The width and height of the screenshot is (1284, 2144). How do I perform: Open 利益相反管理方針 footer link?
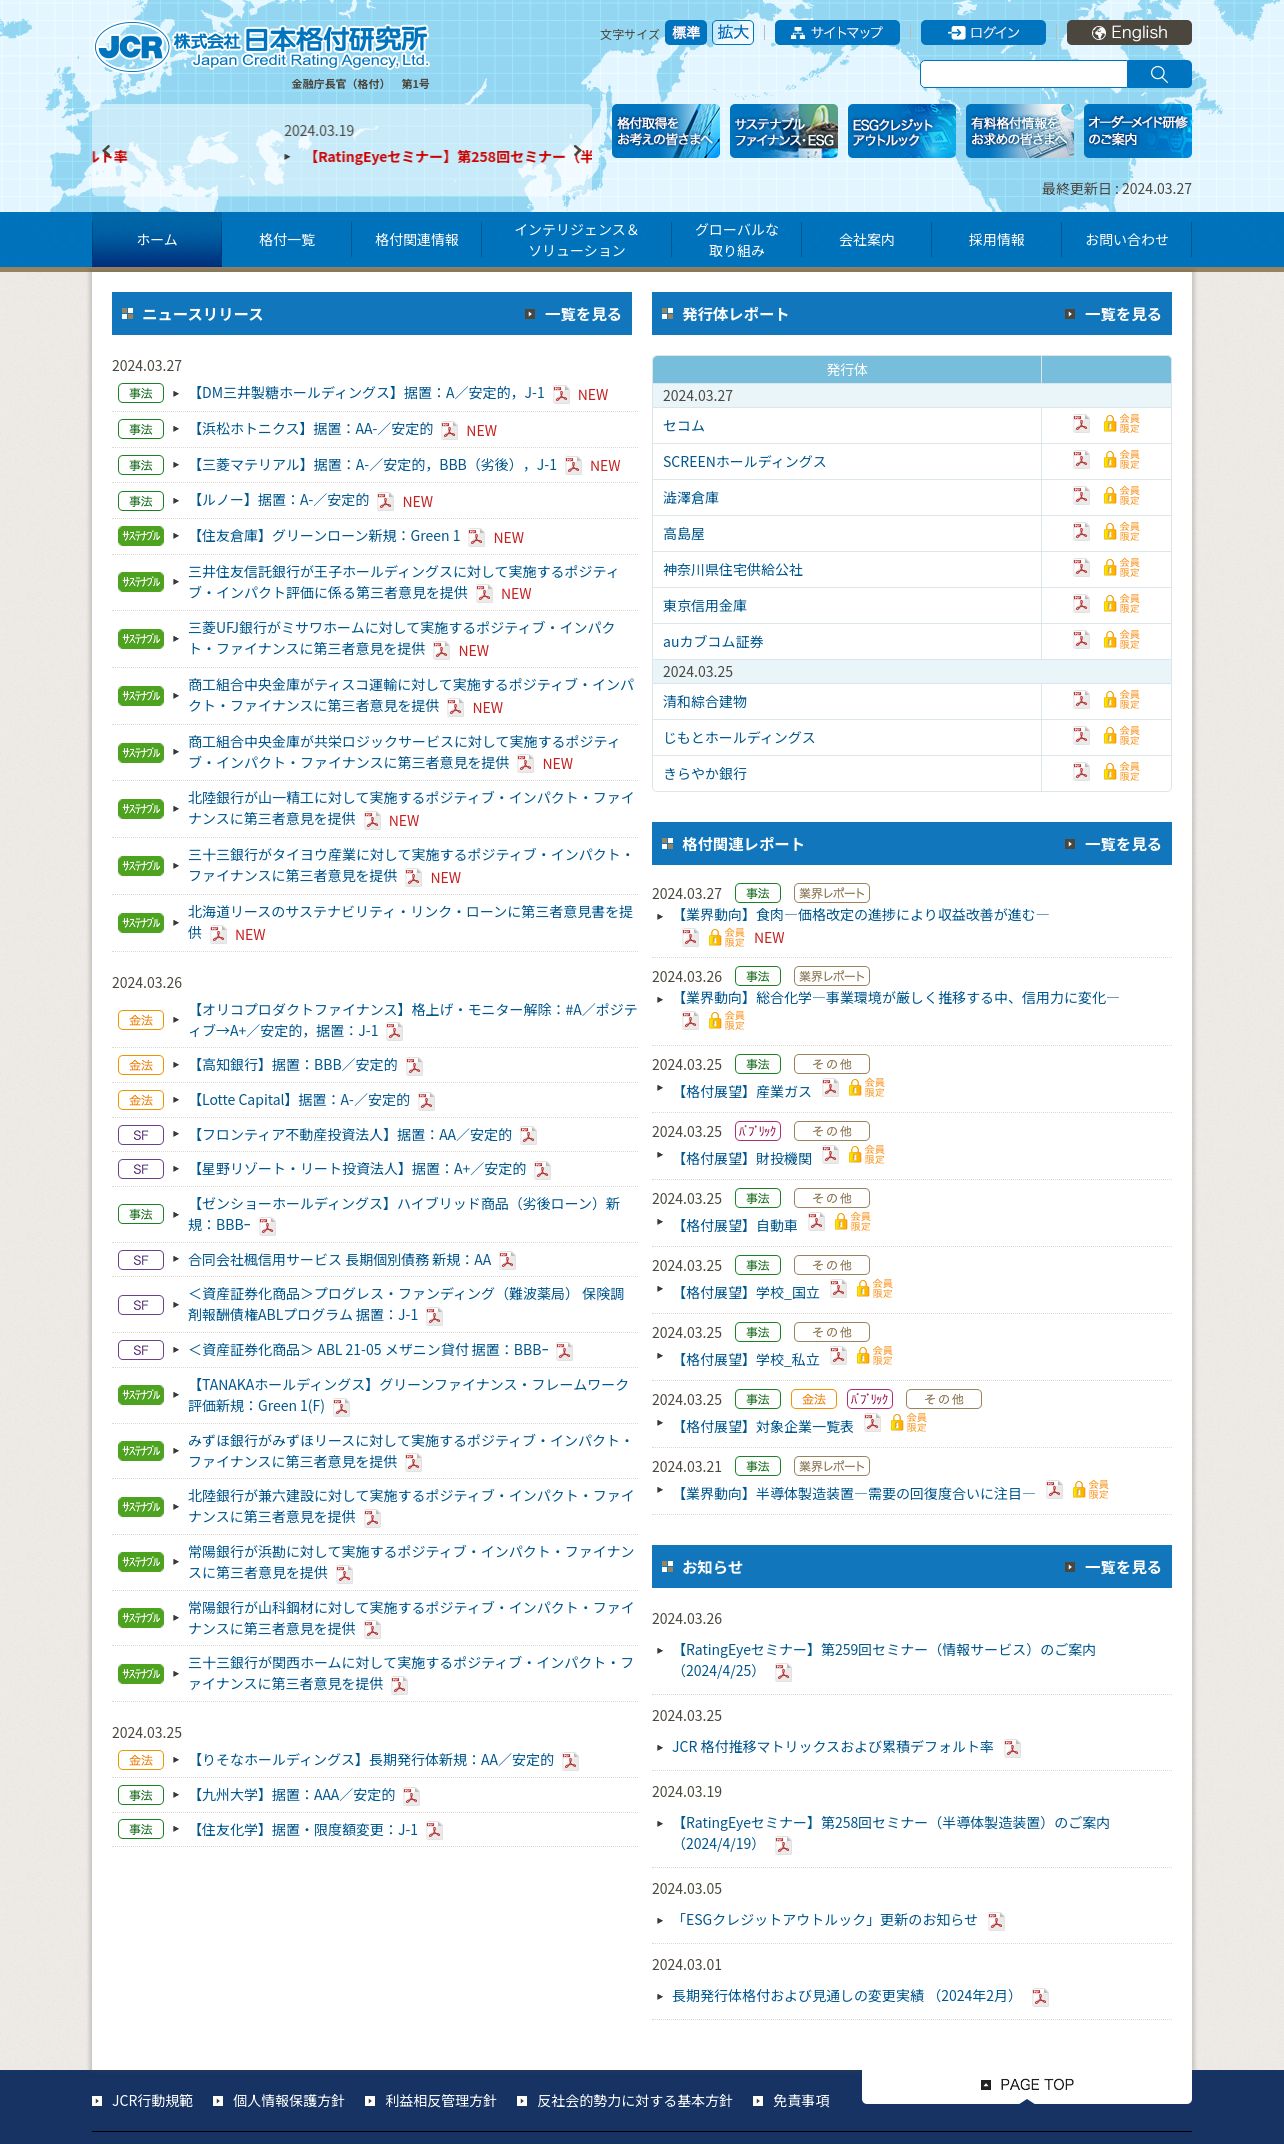tap(441, 2101)
